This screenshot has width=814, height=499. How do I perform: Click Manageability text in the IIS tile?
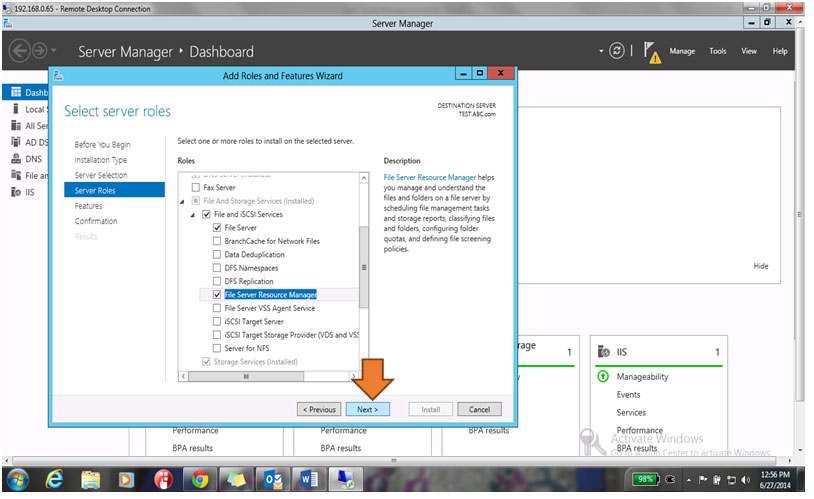642,376
